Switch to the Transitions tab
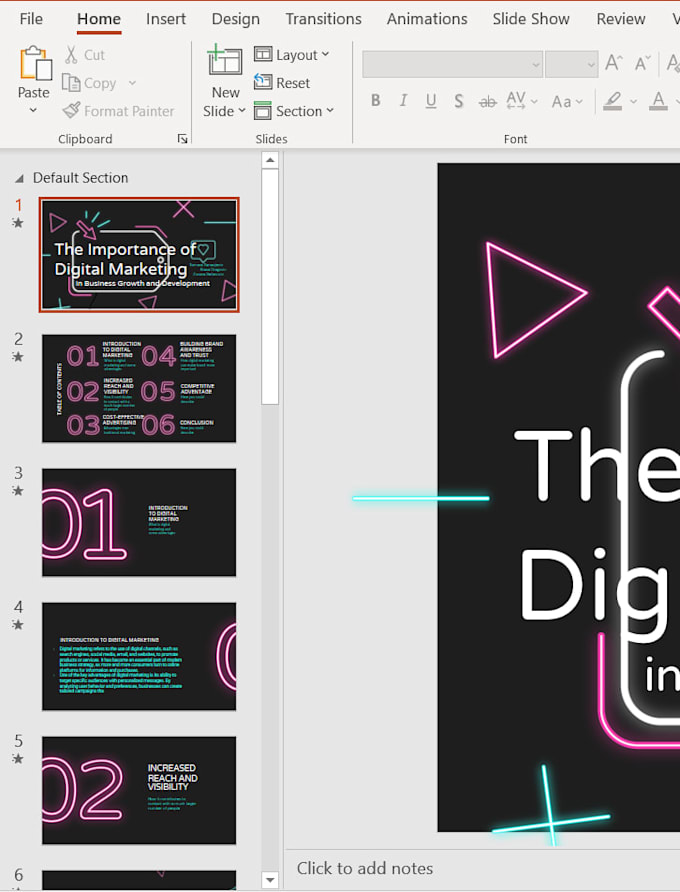The width and height of the screenshot is (680, 892). [x=323, y=19]
